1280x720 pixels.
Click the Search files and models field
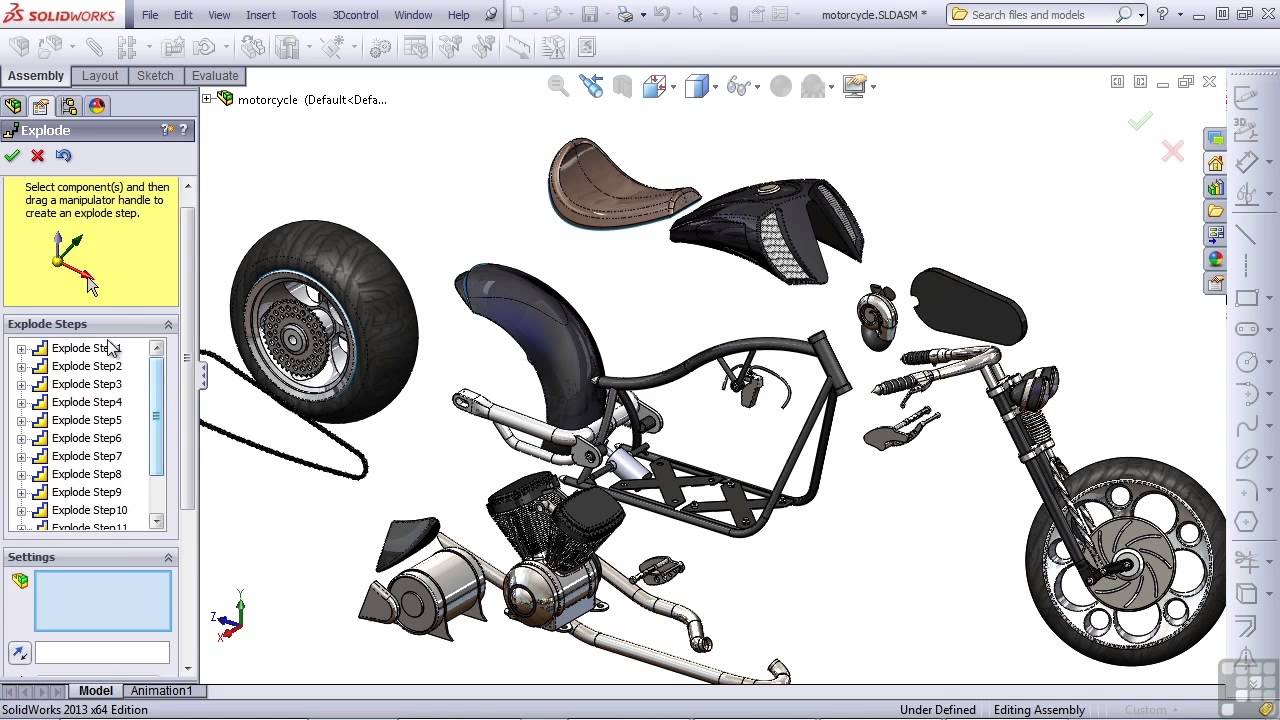1040,15
